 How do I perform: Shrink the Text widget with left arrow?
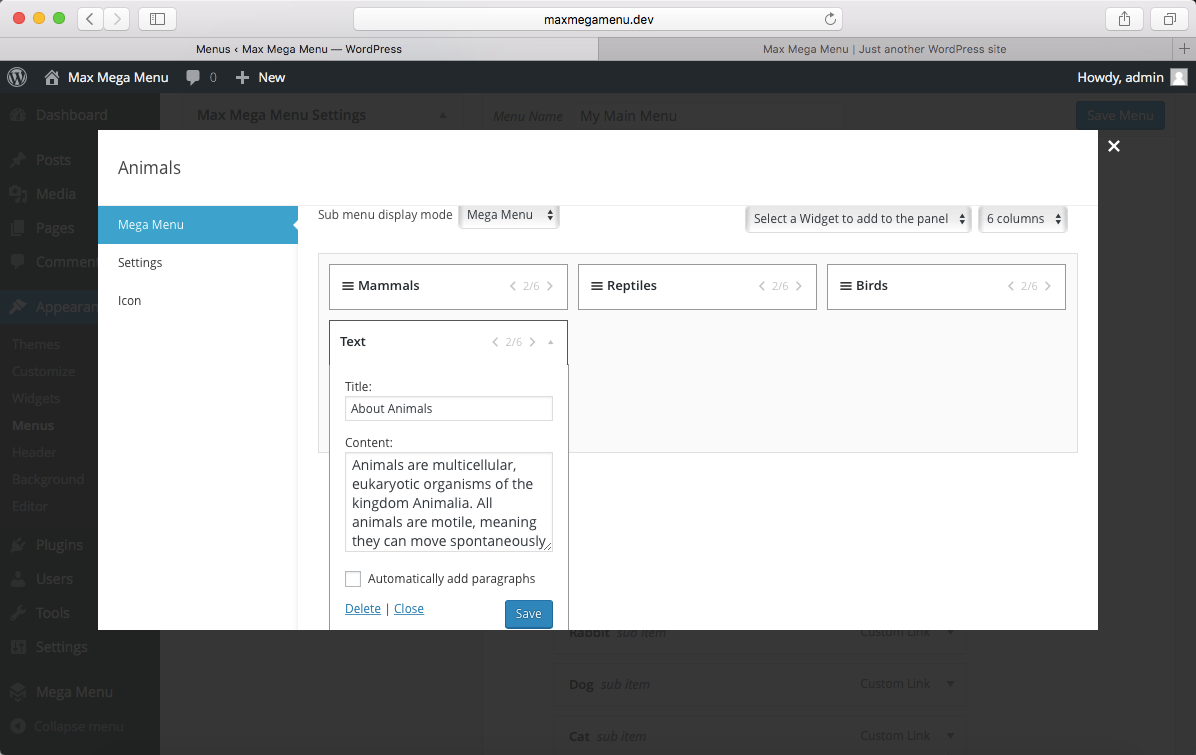[495, 342]
